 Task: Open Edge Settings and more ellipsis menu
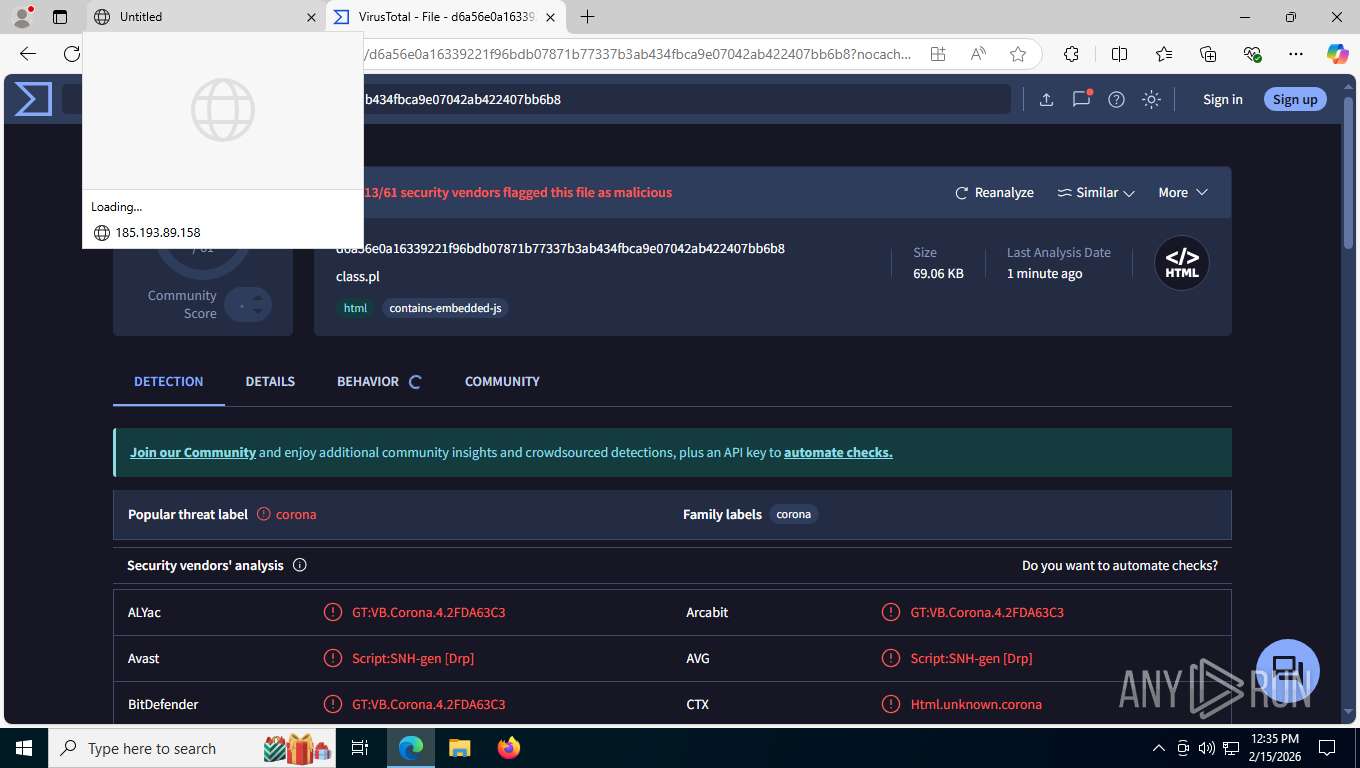tap(1296, 54)
